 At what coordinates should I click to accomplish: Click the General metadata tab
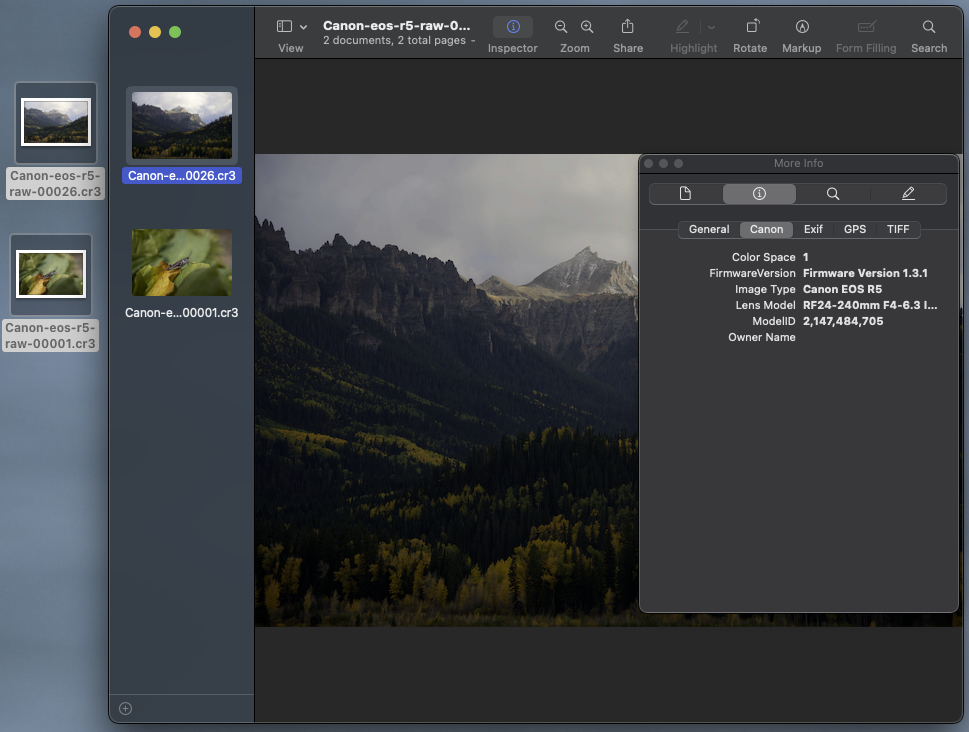click(709, 229)
